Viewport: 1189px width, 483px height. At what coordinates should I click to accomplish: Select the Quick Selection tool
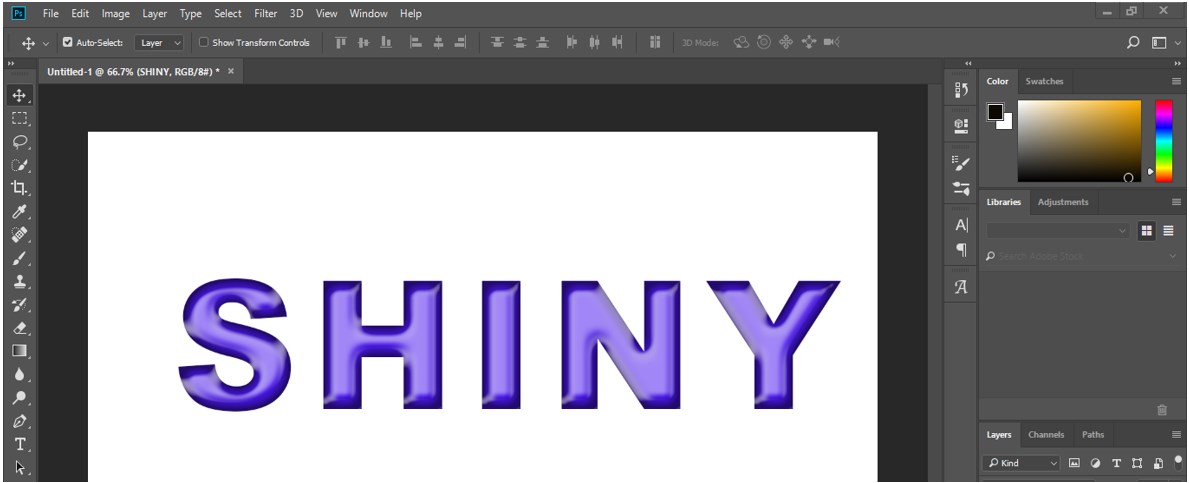coord(19,165)
